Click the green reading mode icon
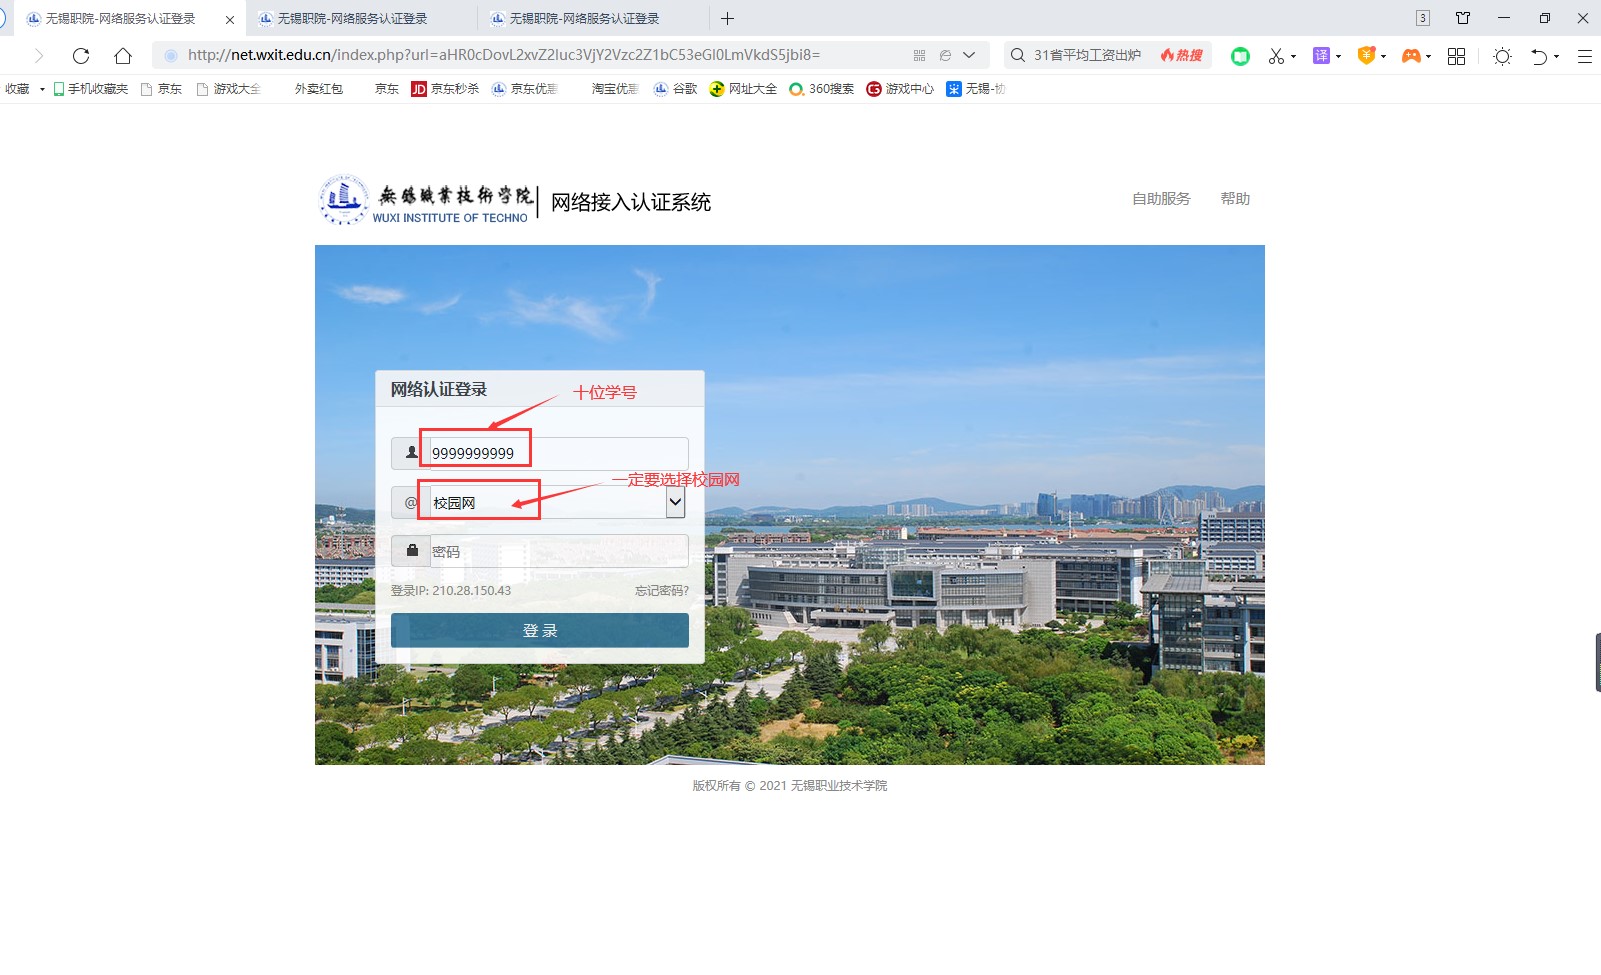Screen dimensions: 1601x975 (x=1240, y=56)
